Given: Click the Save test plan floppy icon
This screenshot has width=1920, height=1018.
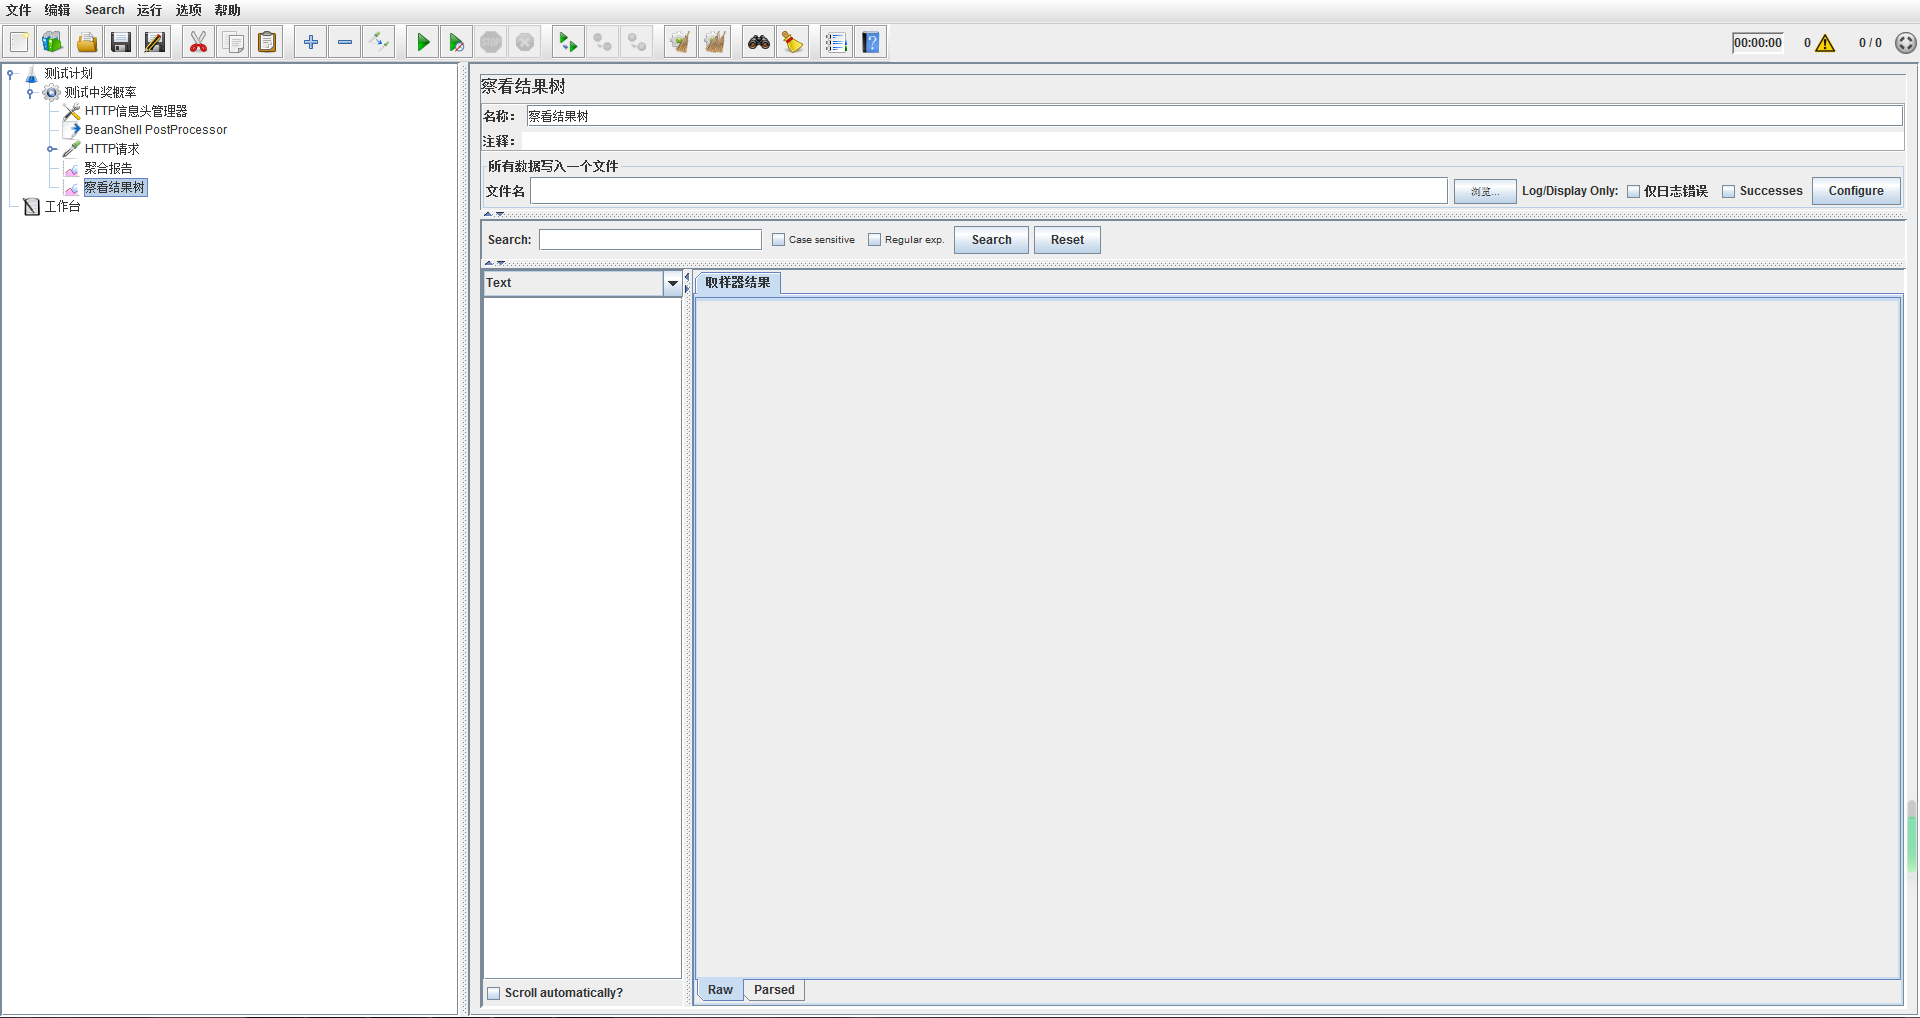Looking at the screenshot, I should [121, 42].
